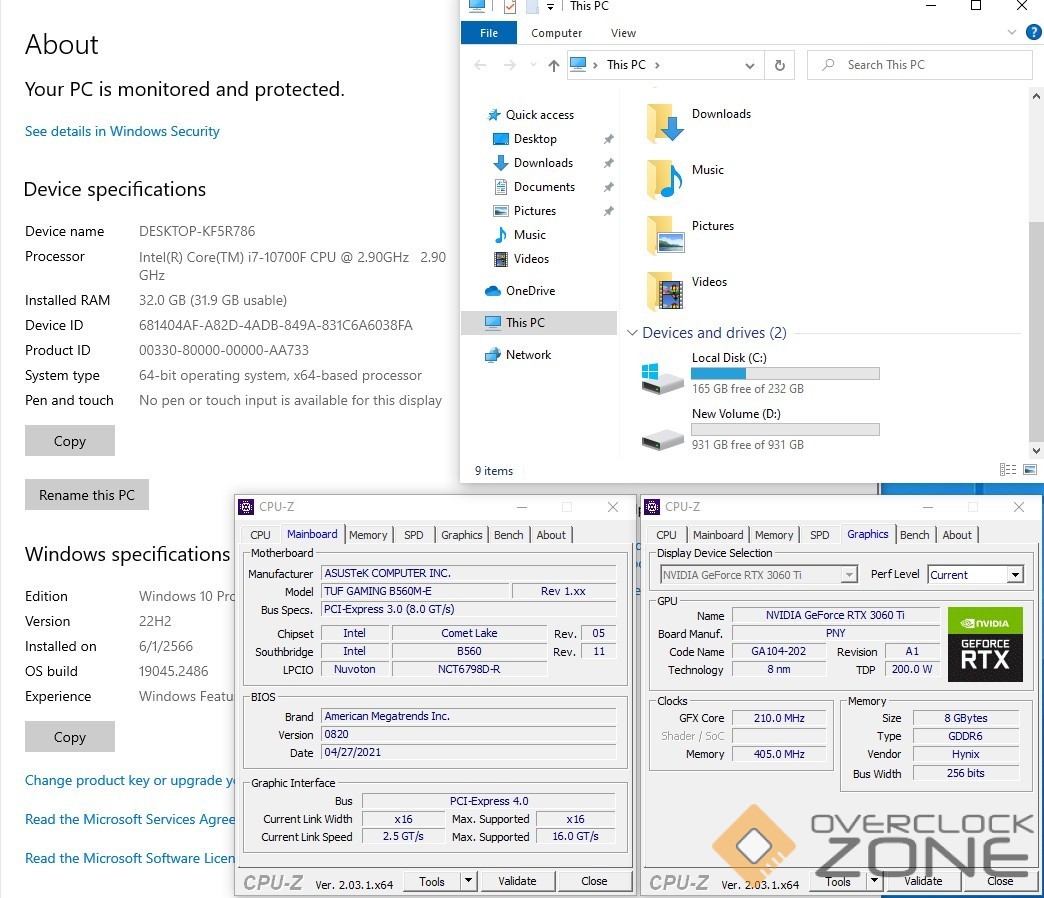Click the Refresh button in address bar
This screenshot has height=898, width=1044.
[780, 65]
